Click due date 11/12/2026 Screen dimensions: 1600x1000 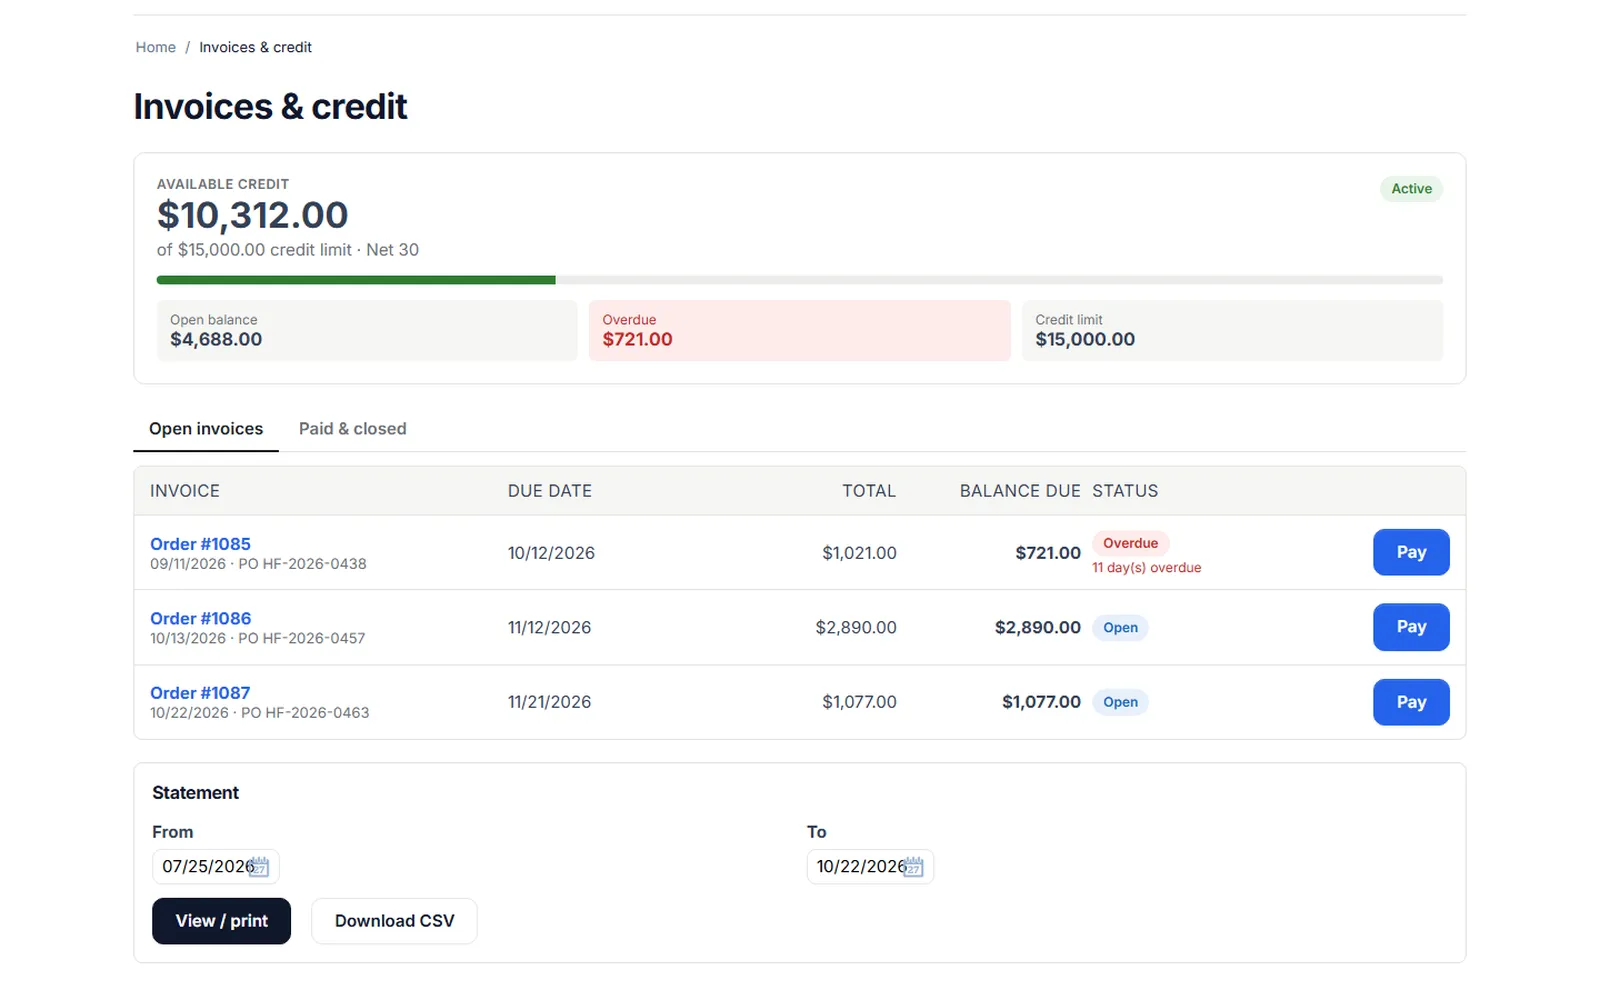[550, 628]
